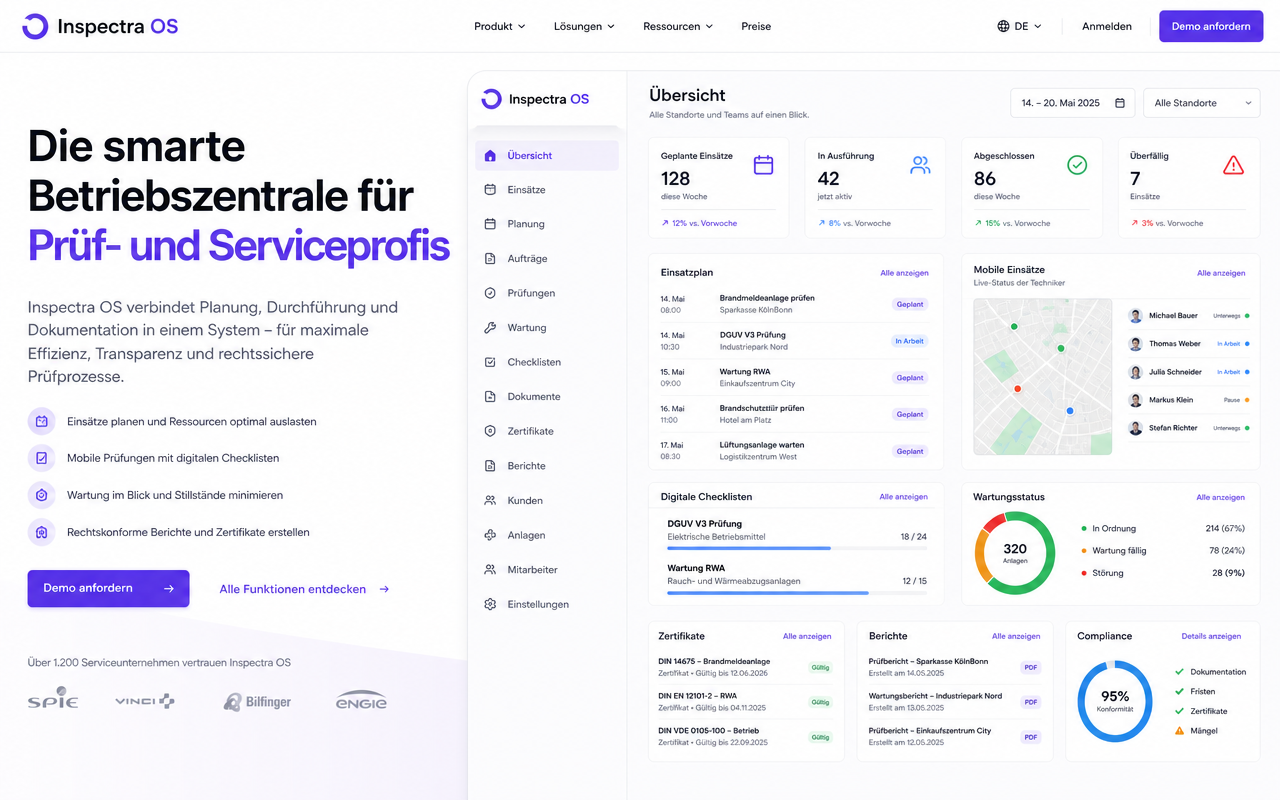This screenshot has width=1280, height=800.
Task: Open Einstellungen in the sidebar
Action: pyautogui.click(x=547, y=604)
